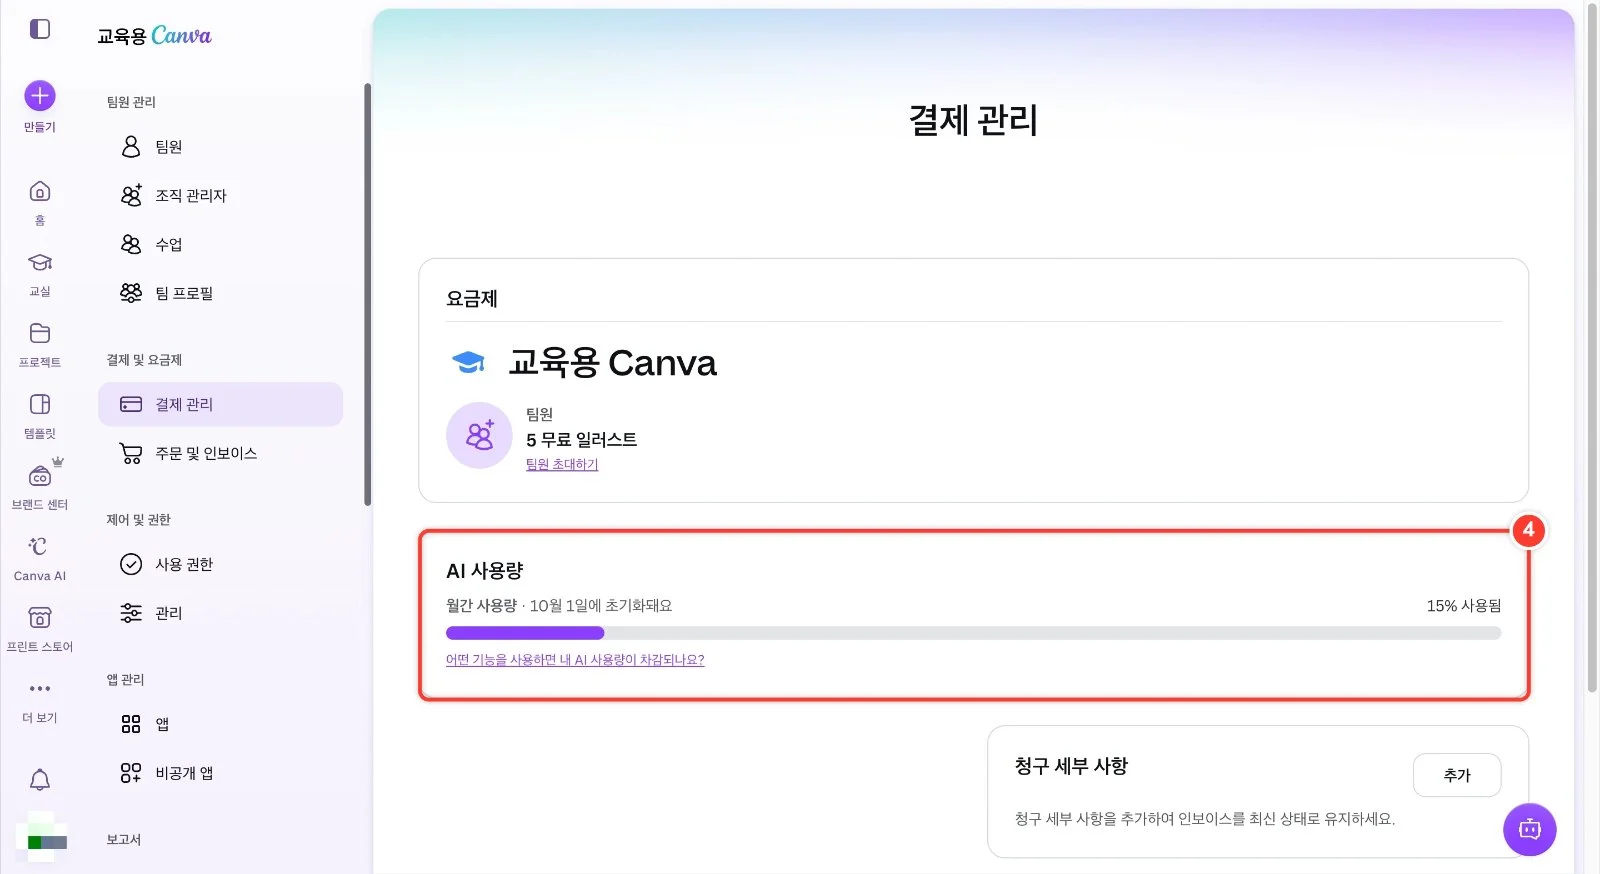Image resolution: width=1600 pixels, height=874 pixels.
Task: Open the AI 사용량 차감 help link
Action: click(575, 660)
